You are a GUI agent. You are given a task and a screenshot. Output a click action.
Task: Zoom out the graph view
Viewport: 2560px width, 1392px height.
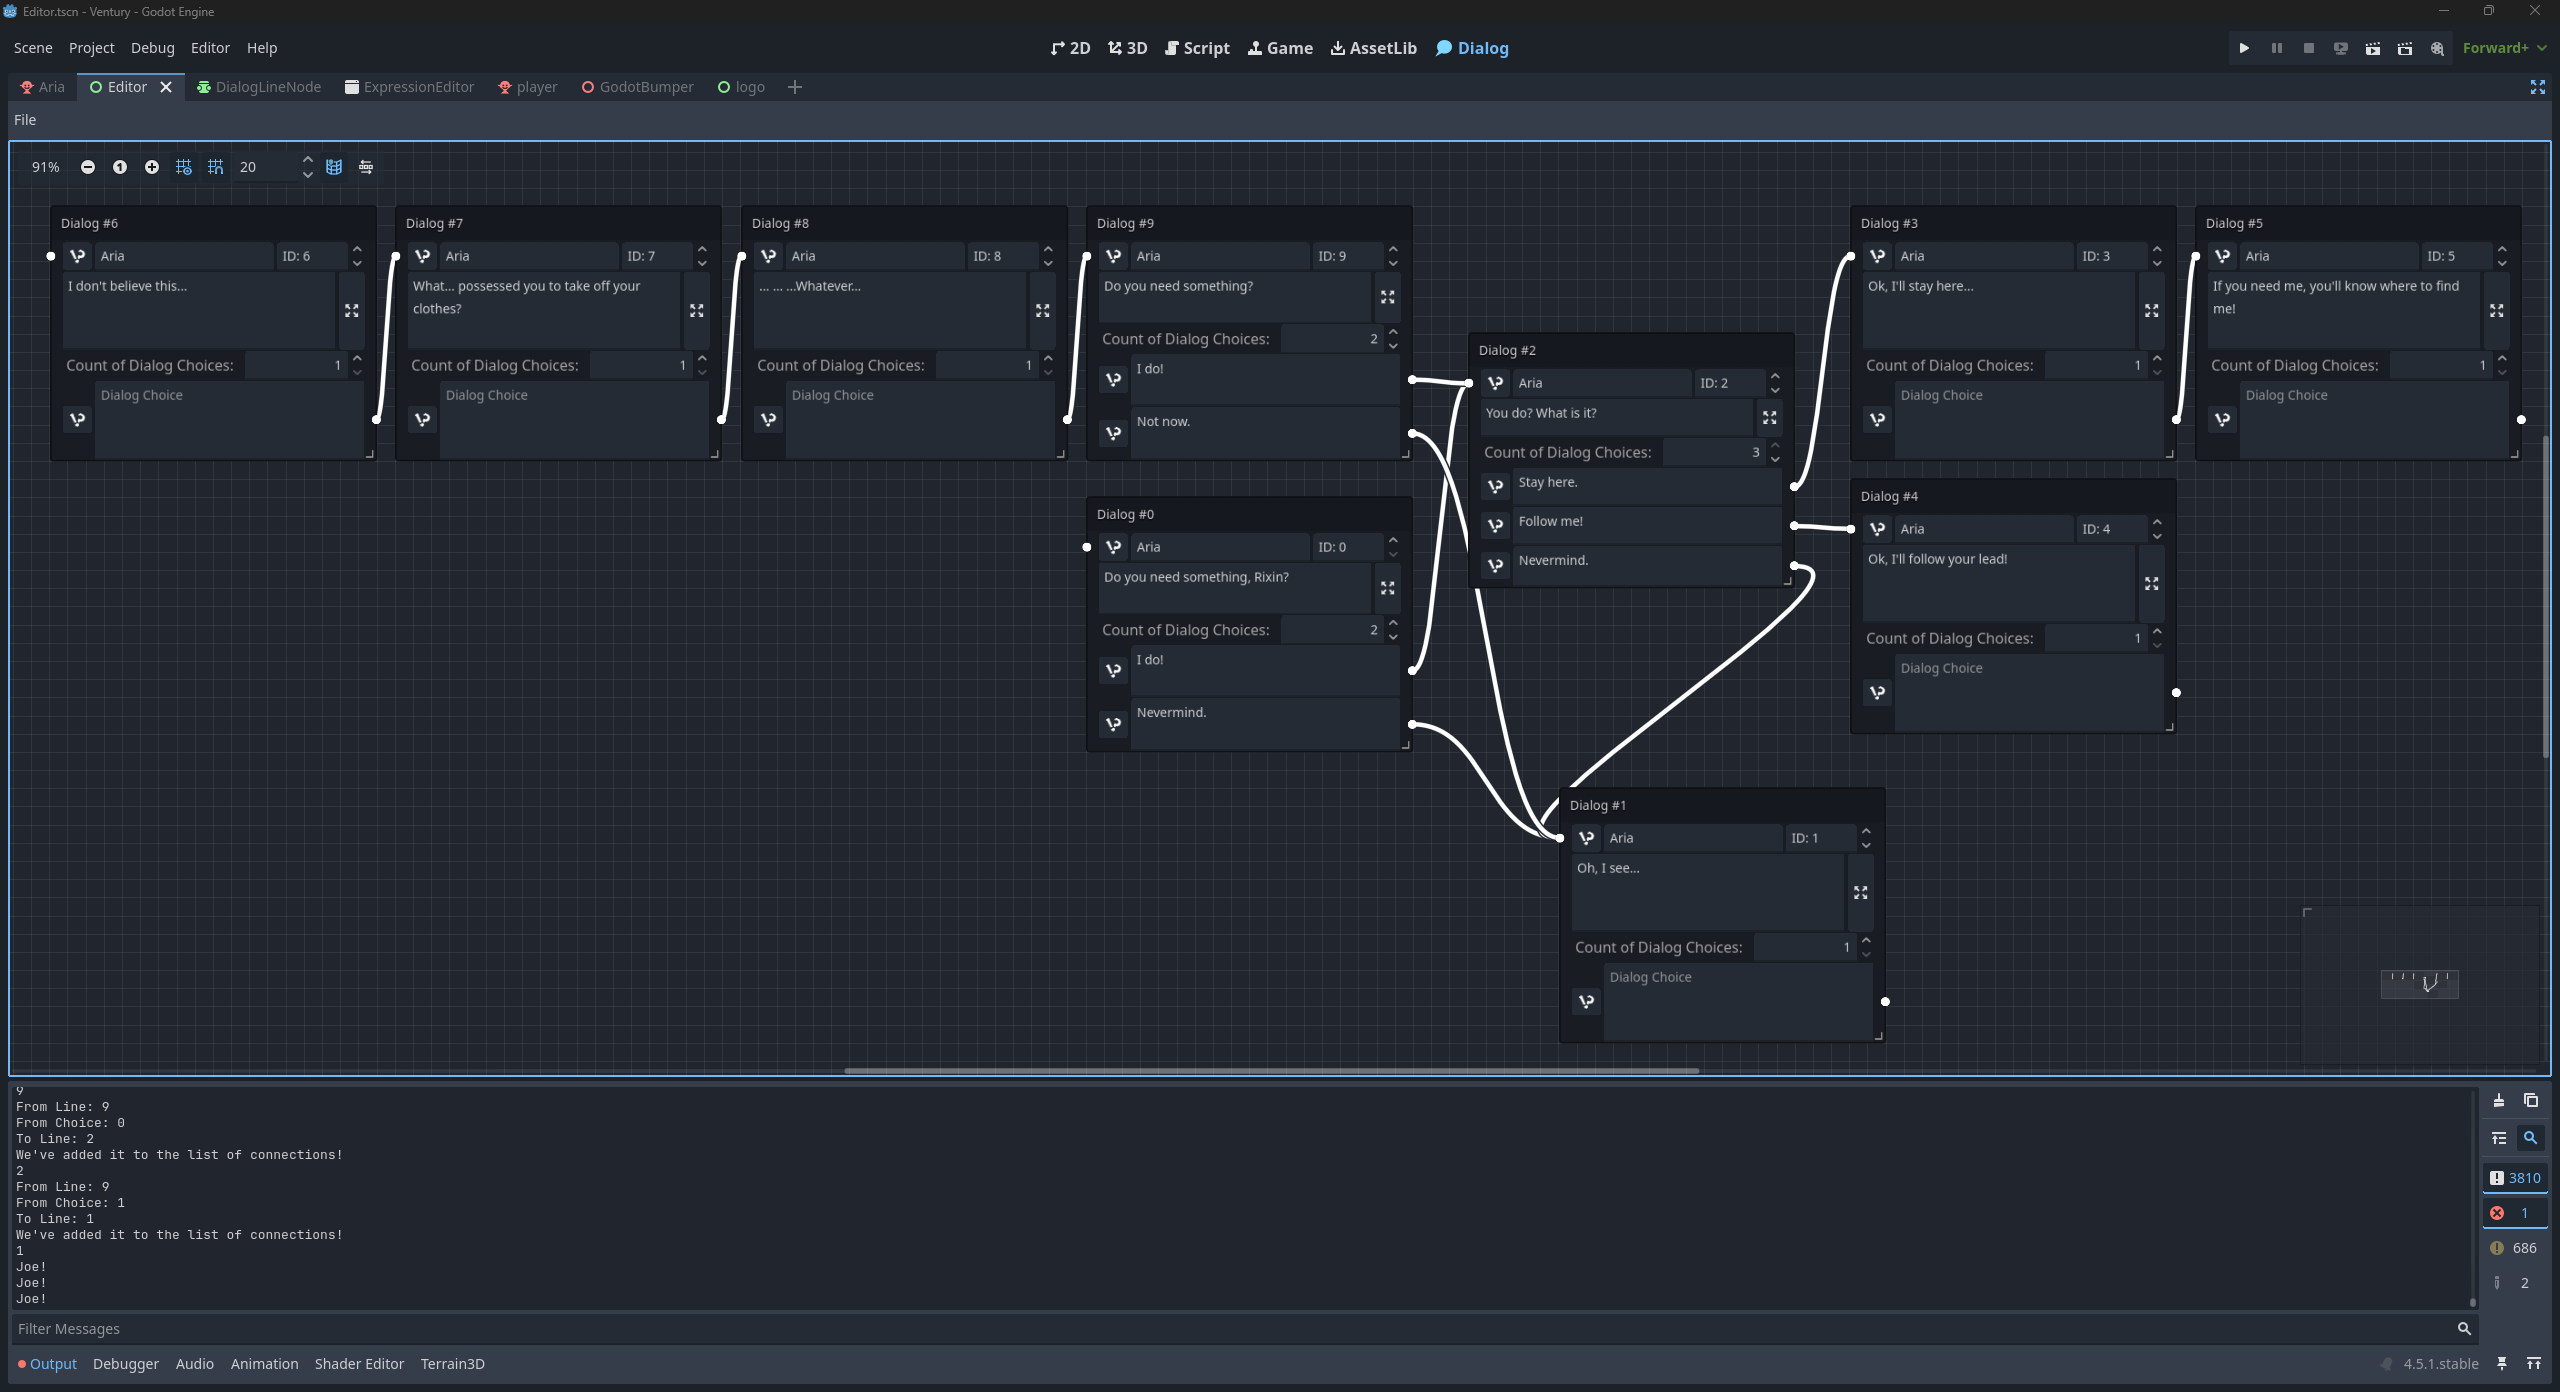pos(88,167)
